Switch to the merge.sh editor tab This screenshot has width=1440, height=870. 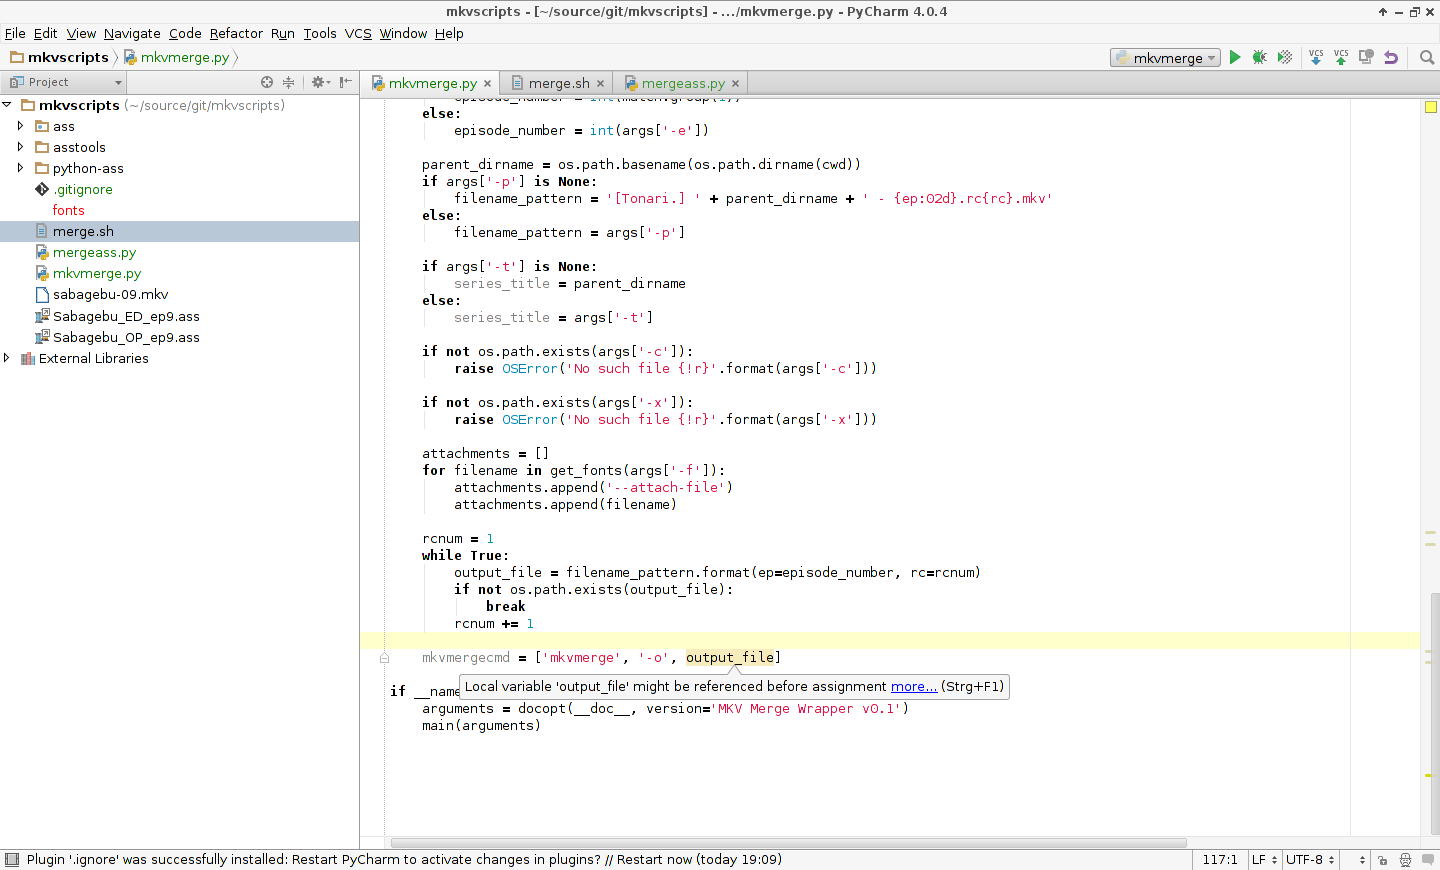(558, 83)
